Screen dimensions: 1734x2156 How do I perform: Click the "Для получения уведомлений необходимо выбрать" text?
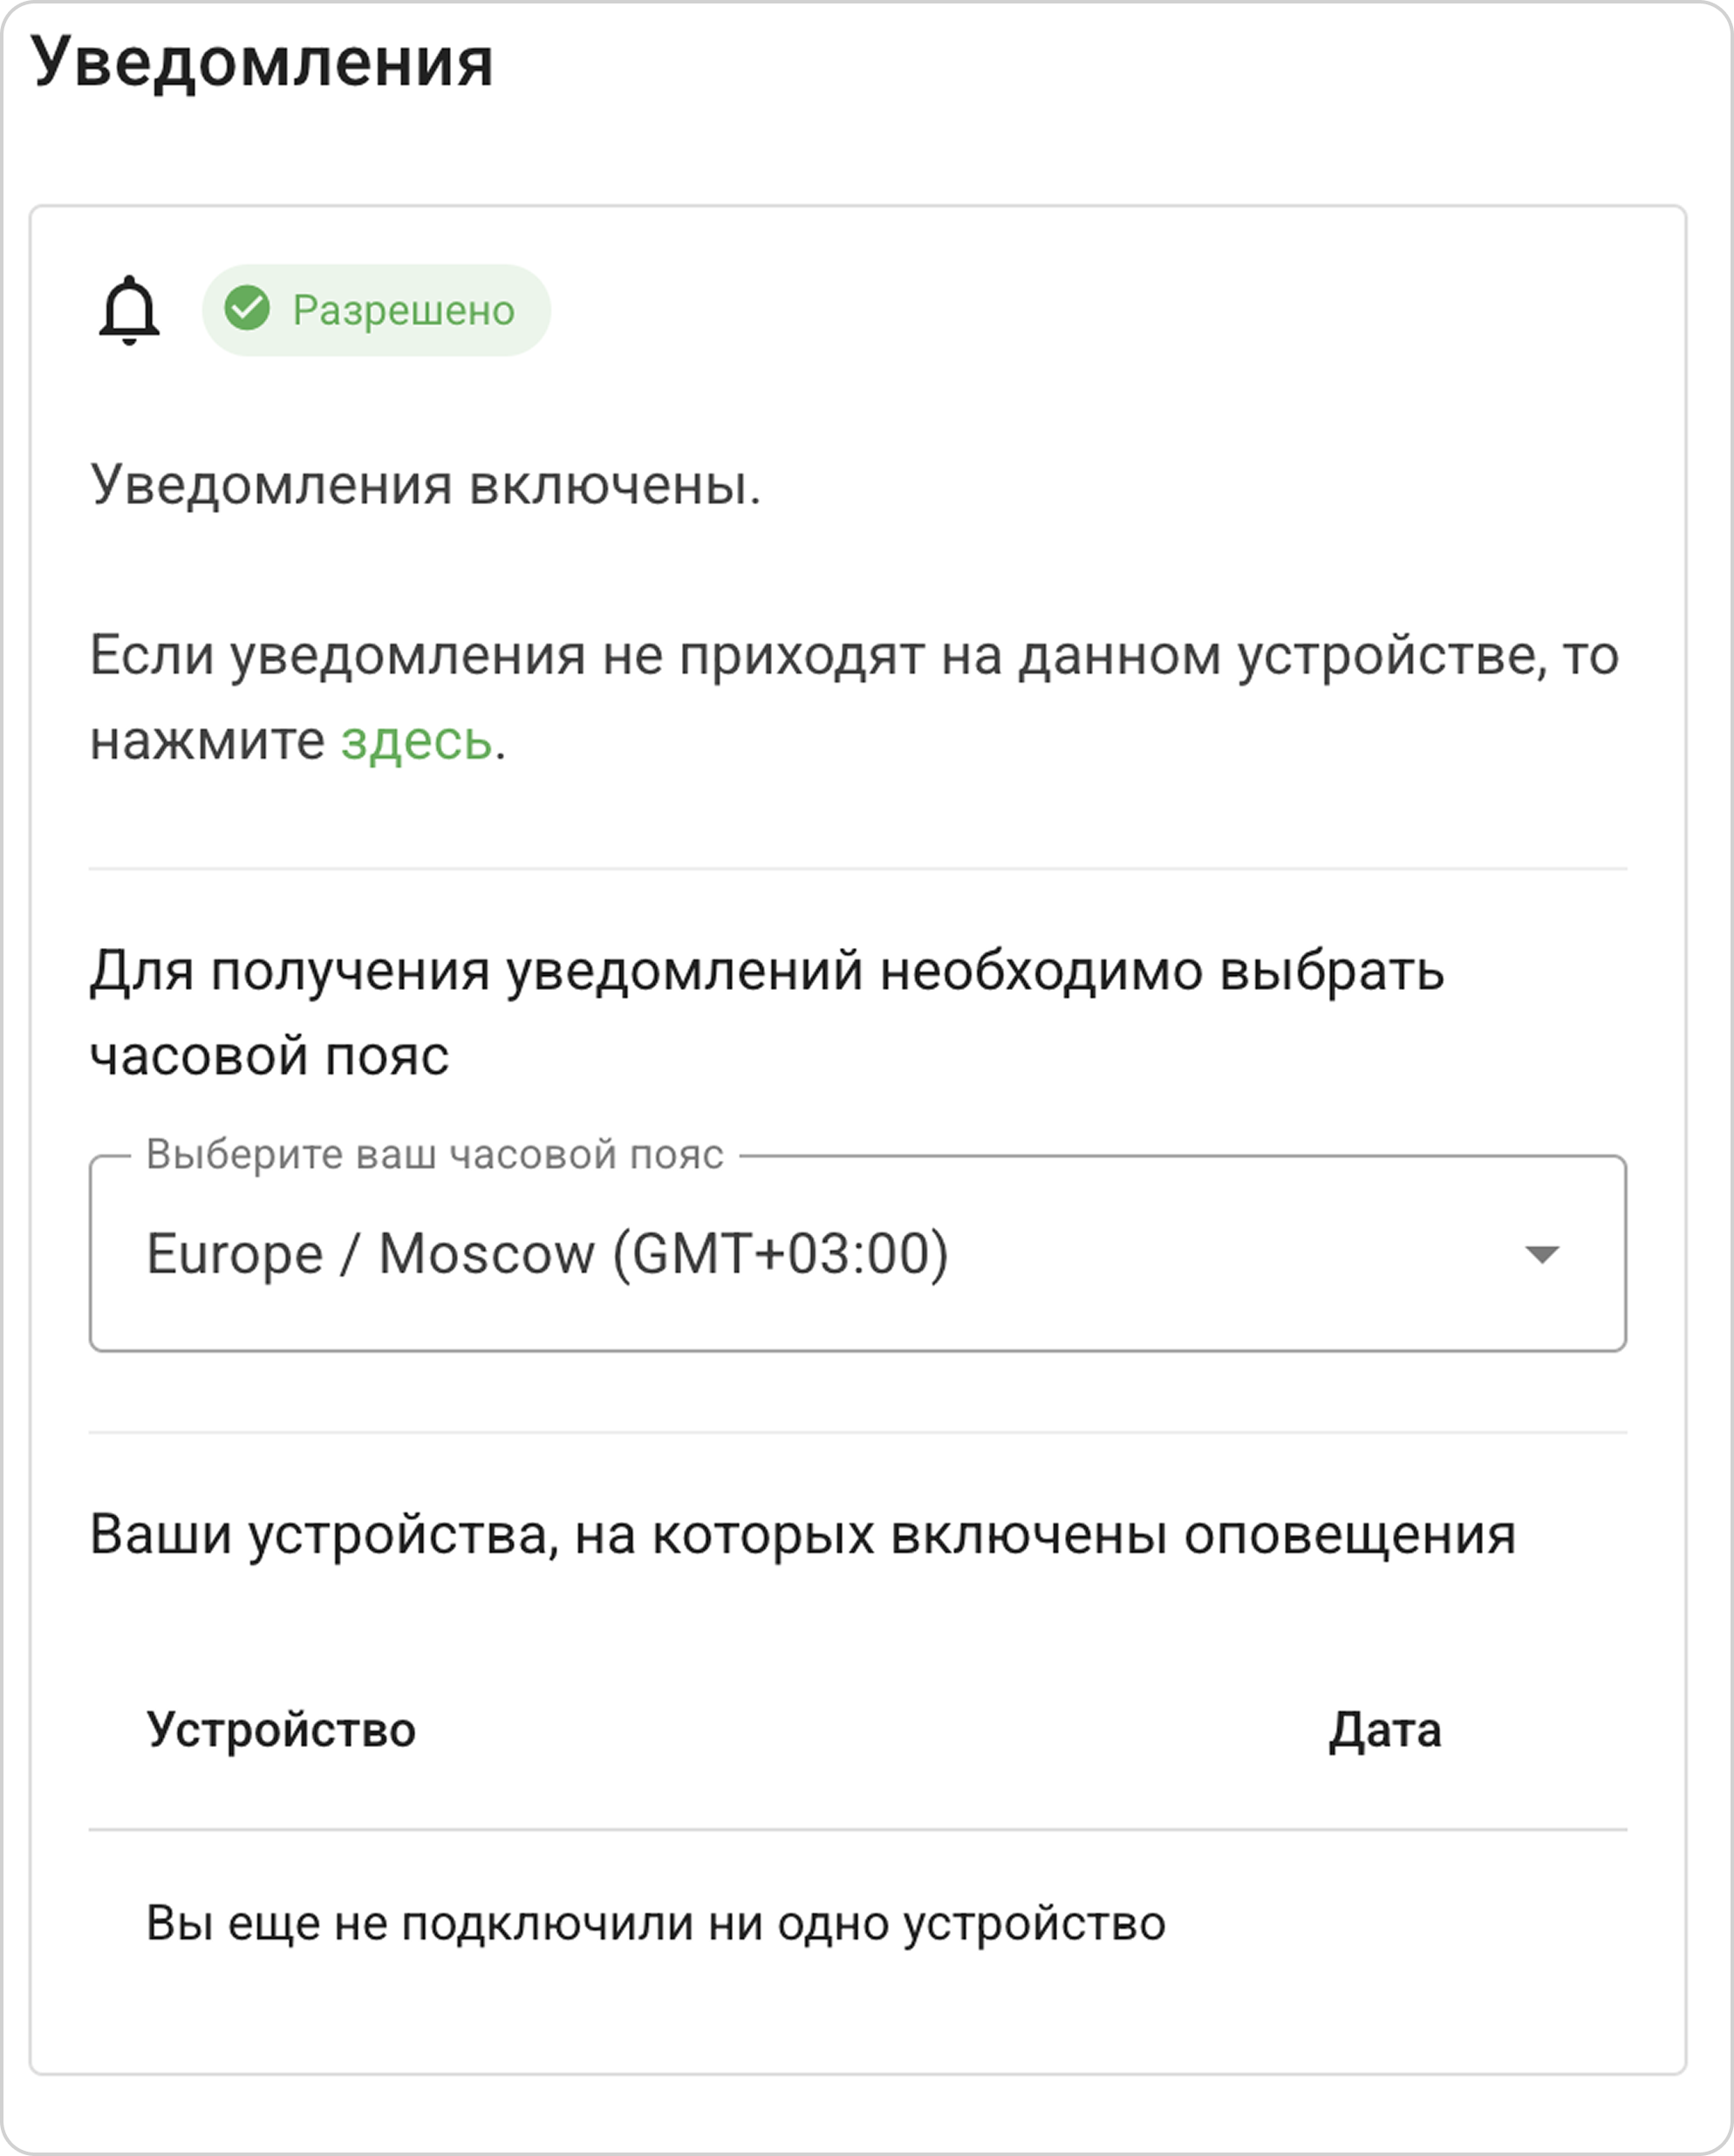tap(766, 971)
